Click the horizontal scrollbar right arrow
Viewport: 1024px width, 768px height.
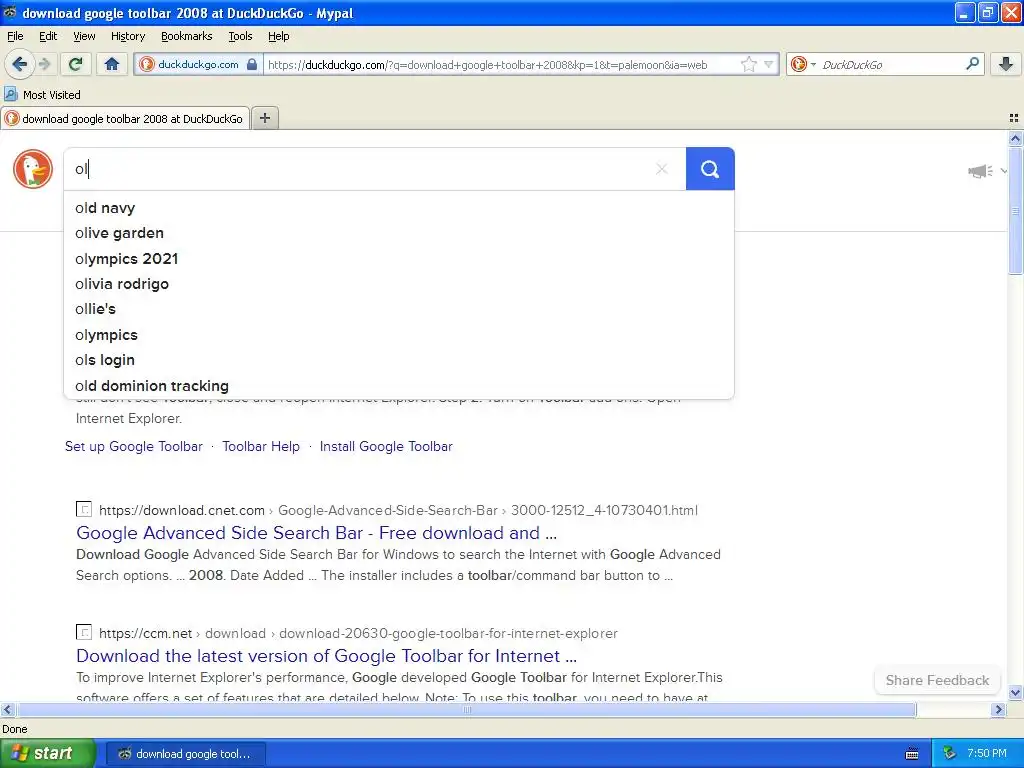998,709
